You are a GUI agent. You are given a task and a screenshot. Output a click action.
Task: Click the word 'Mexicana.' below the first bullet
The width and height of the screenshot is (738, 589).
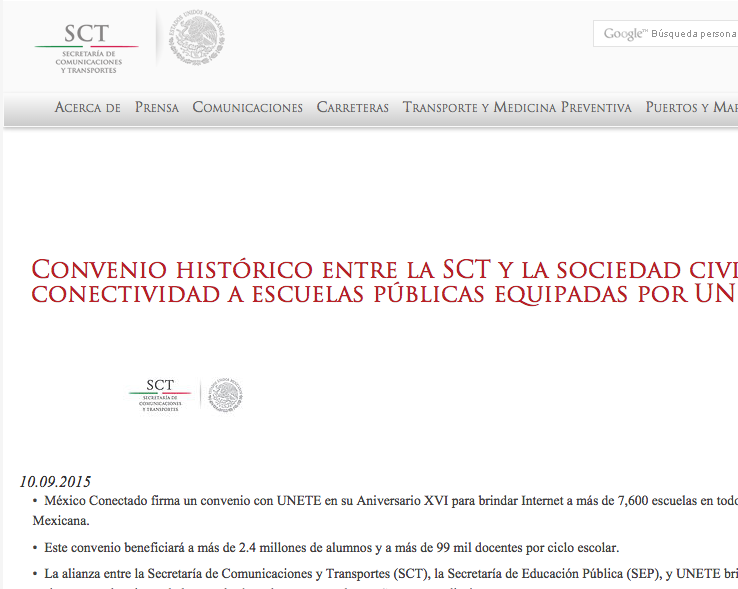click(x=61, y=520)
